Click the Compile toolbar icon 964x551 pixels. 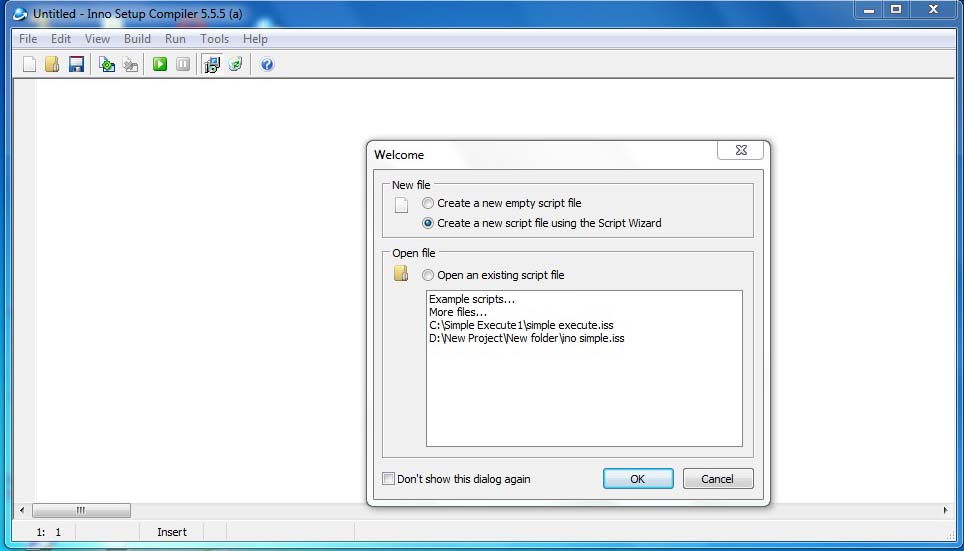coord(107,64)
